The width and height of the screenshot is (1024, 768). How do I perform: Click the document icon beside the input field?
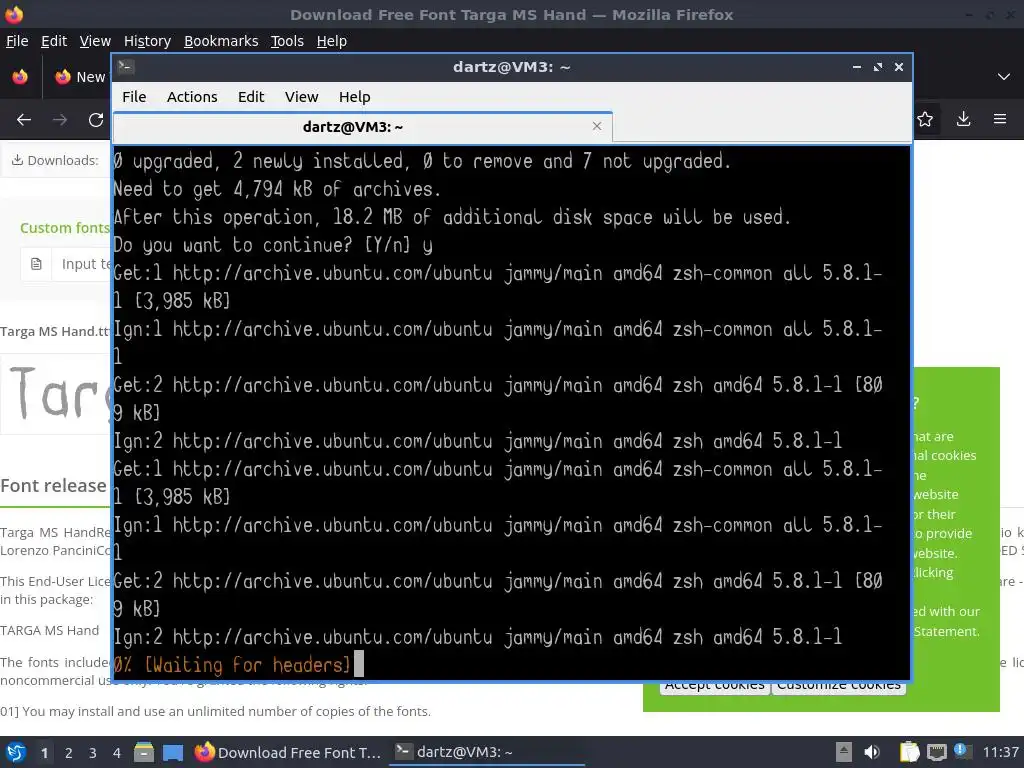tap(37, 264)
